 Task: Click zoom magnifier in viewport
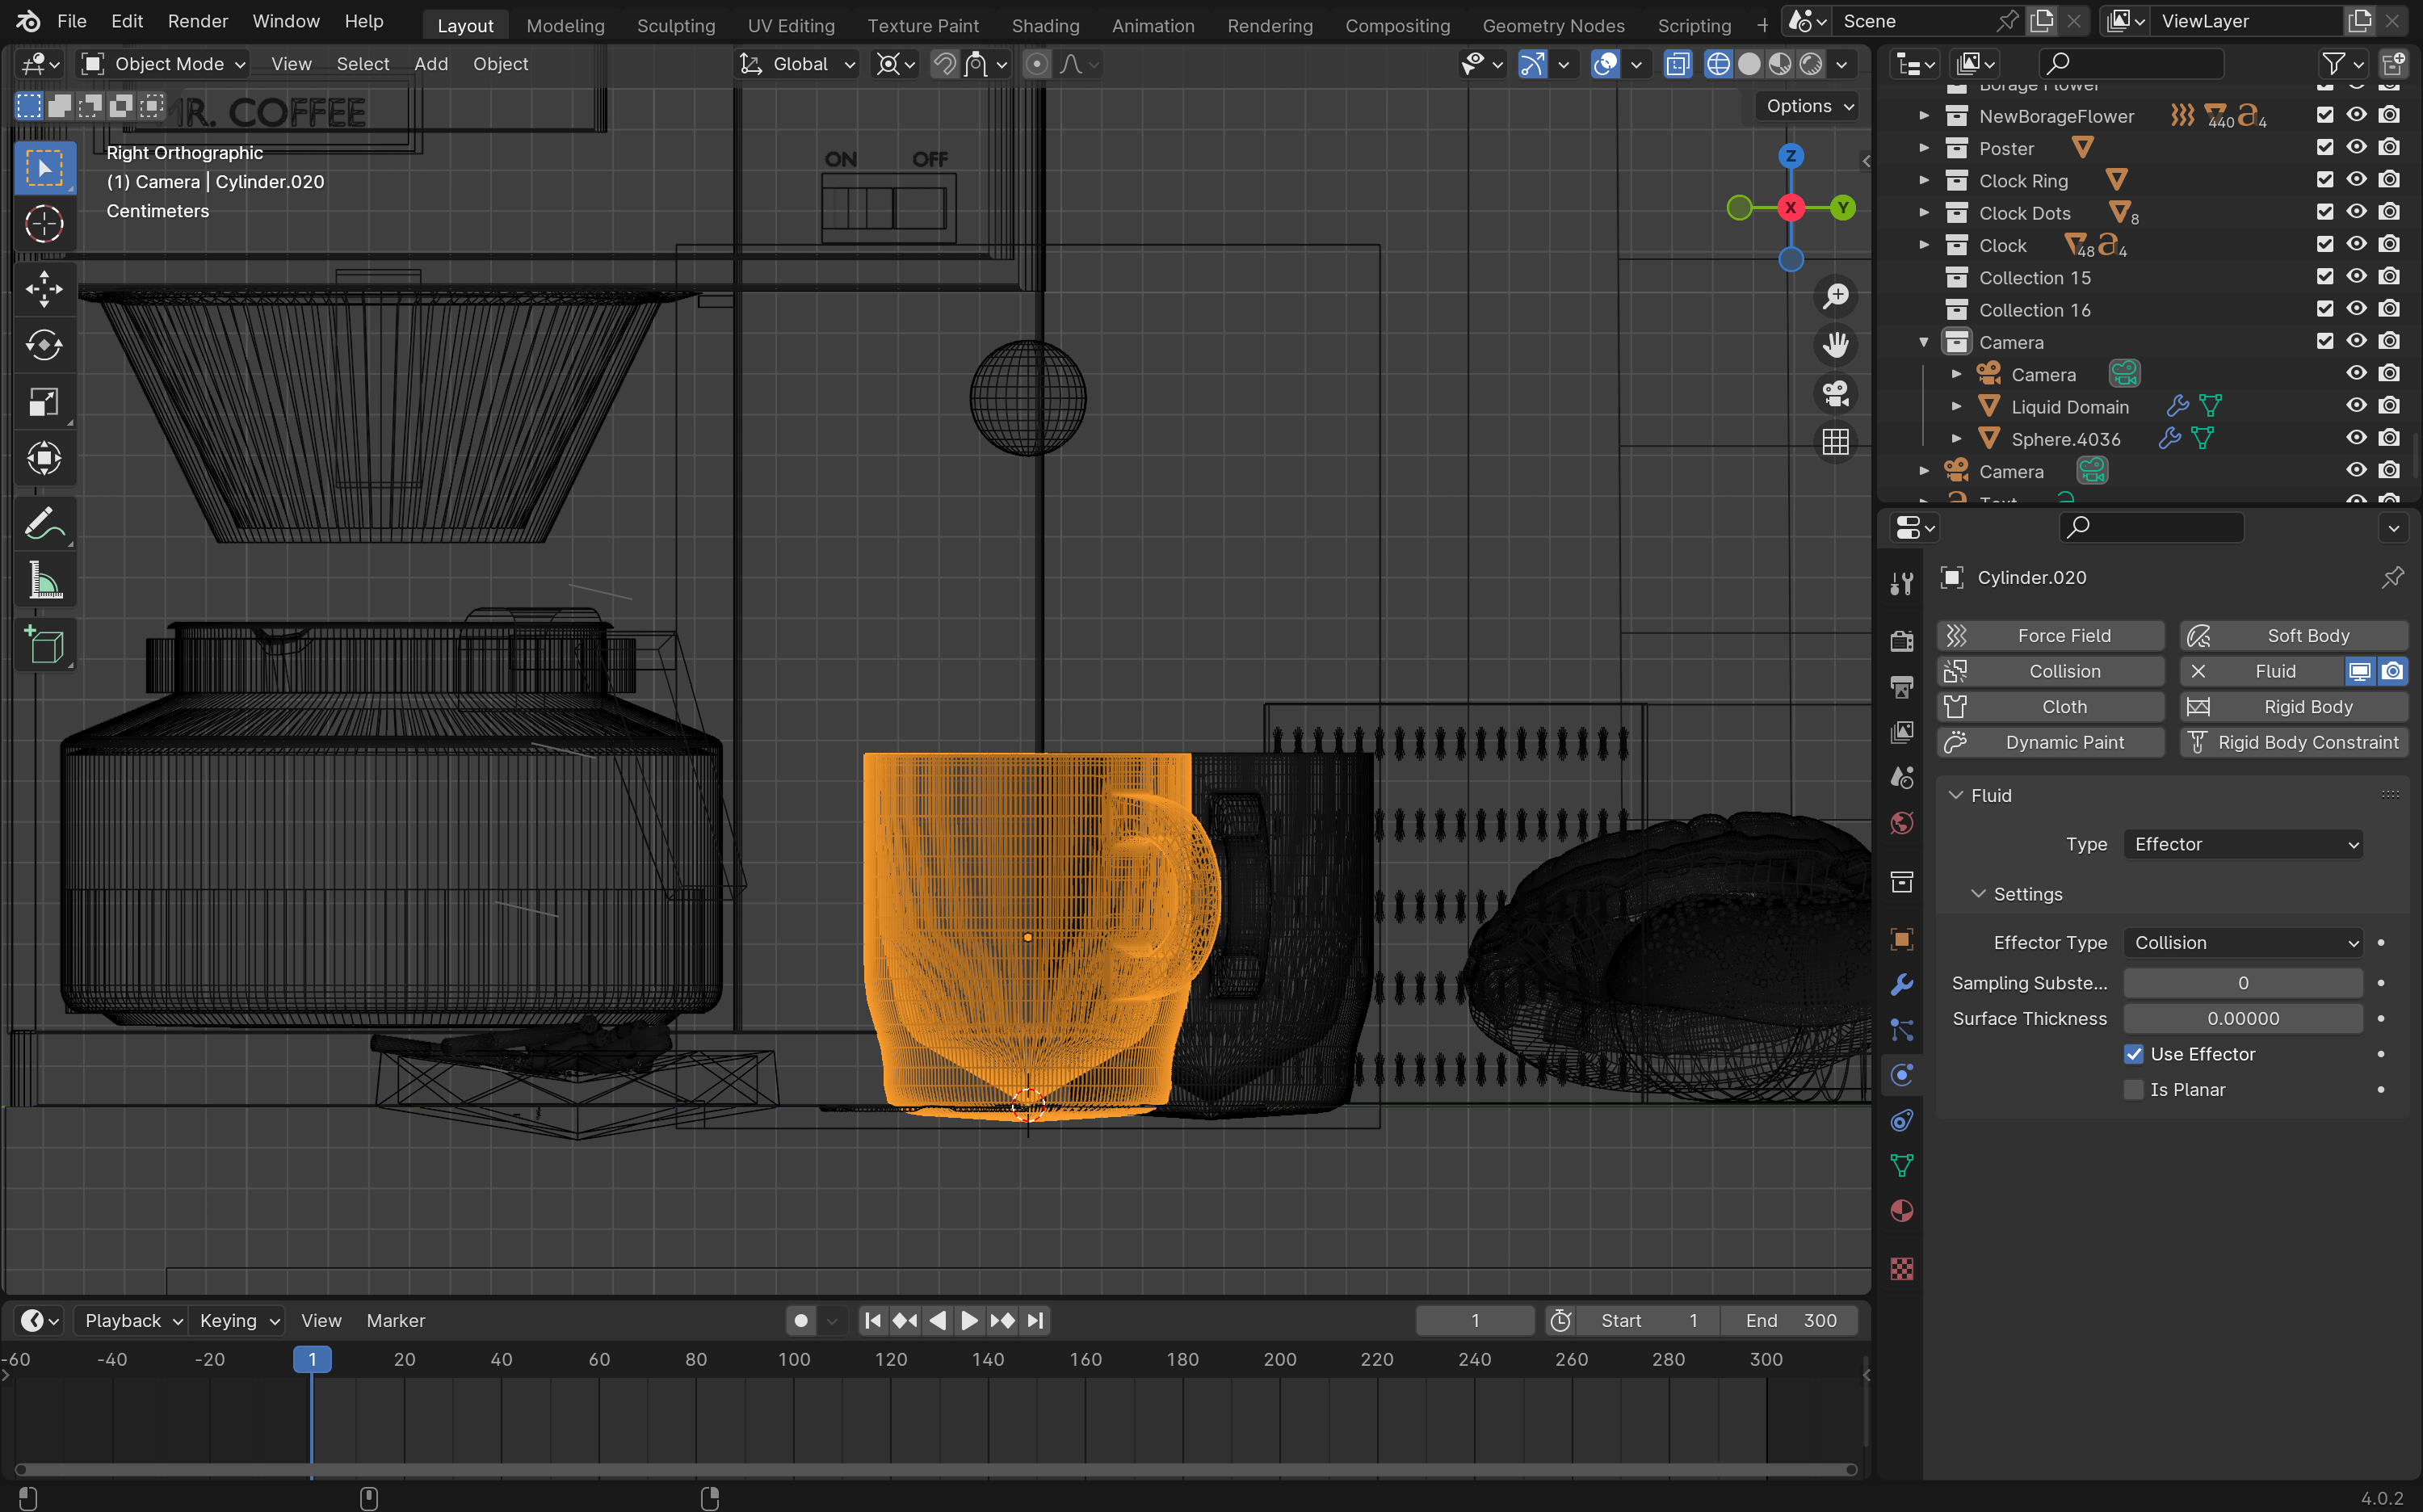(x=1835, y=296)
